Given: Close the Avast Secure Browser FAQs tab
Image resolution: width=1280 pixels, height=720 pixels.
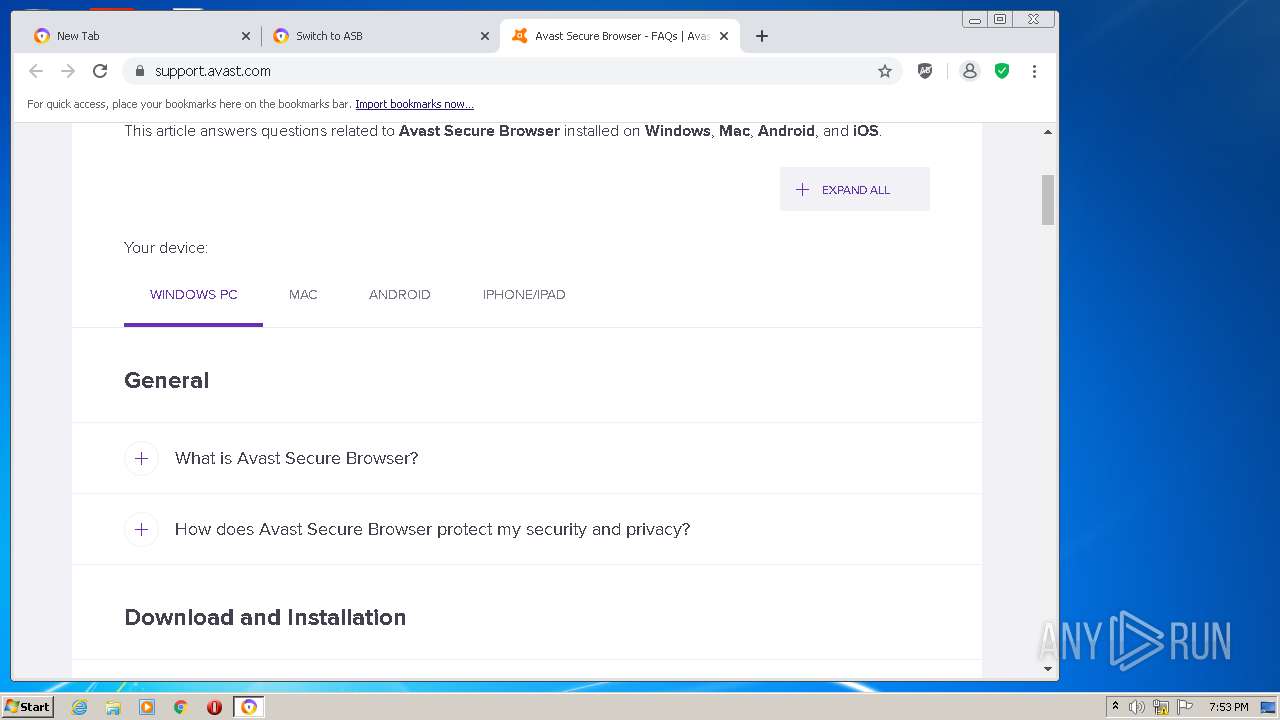Looking at the screenshot, I should click(x=724, y=36).
